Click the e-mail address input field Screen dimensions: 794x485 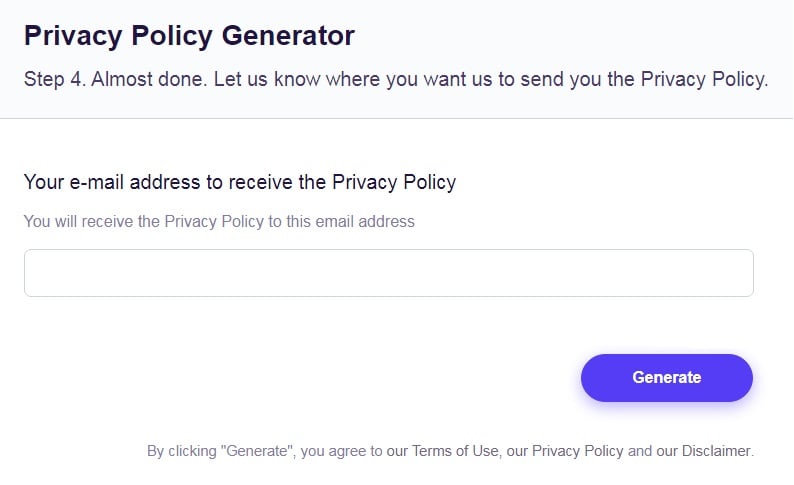[x=388, y=273]
